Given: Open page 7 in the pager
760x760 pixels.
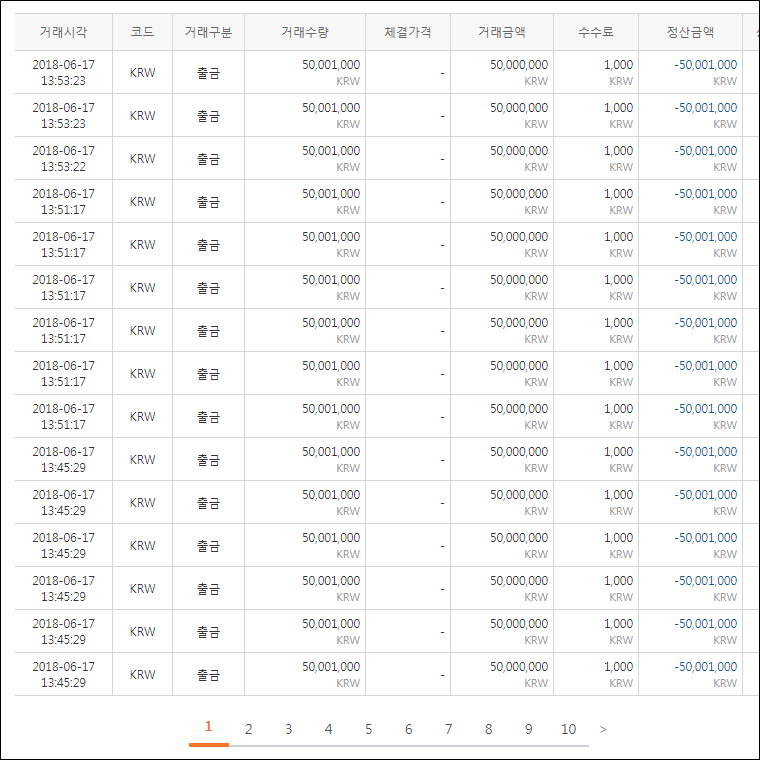Looking at the screenshot, I should 448,729.
